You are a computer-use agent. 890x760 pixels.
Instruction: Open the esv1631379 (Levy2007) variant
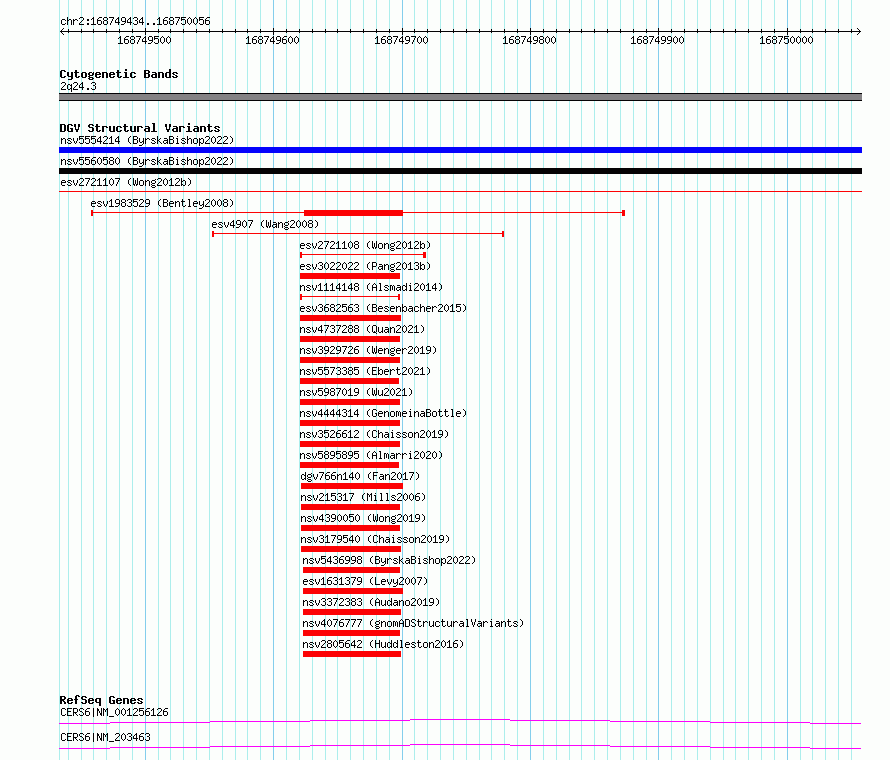click(365, 581)
